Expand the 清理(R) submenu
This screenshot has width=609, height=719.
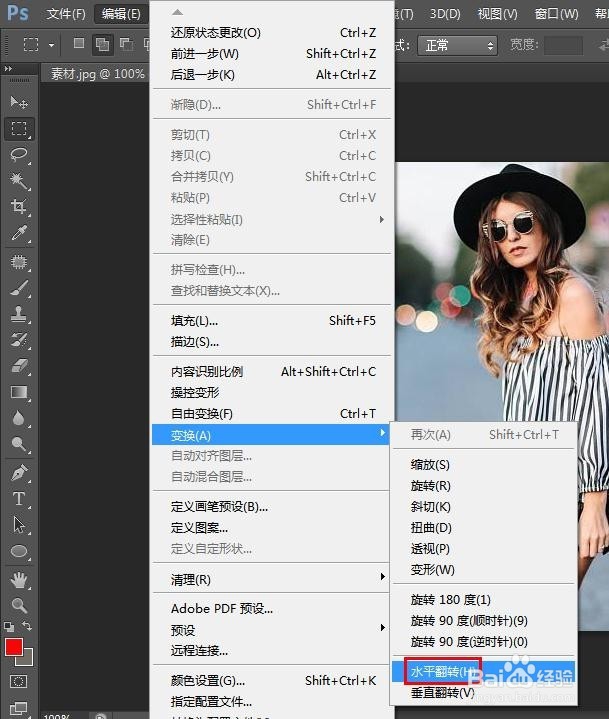271,580
